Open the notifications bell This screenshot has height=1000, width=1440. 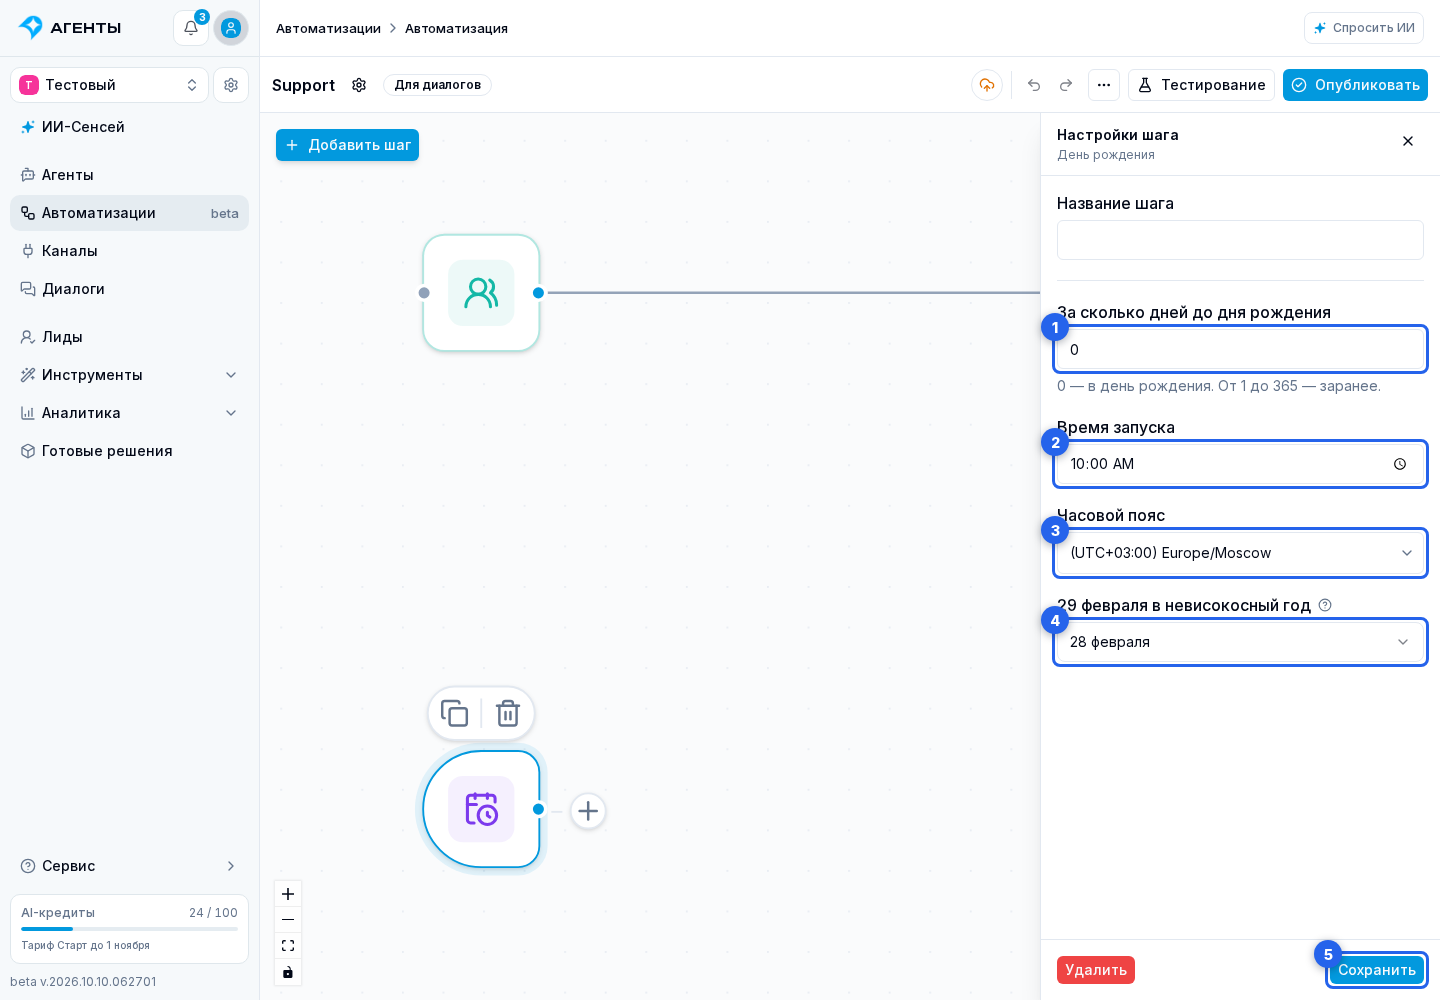[x=190, y=28]
